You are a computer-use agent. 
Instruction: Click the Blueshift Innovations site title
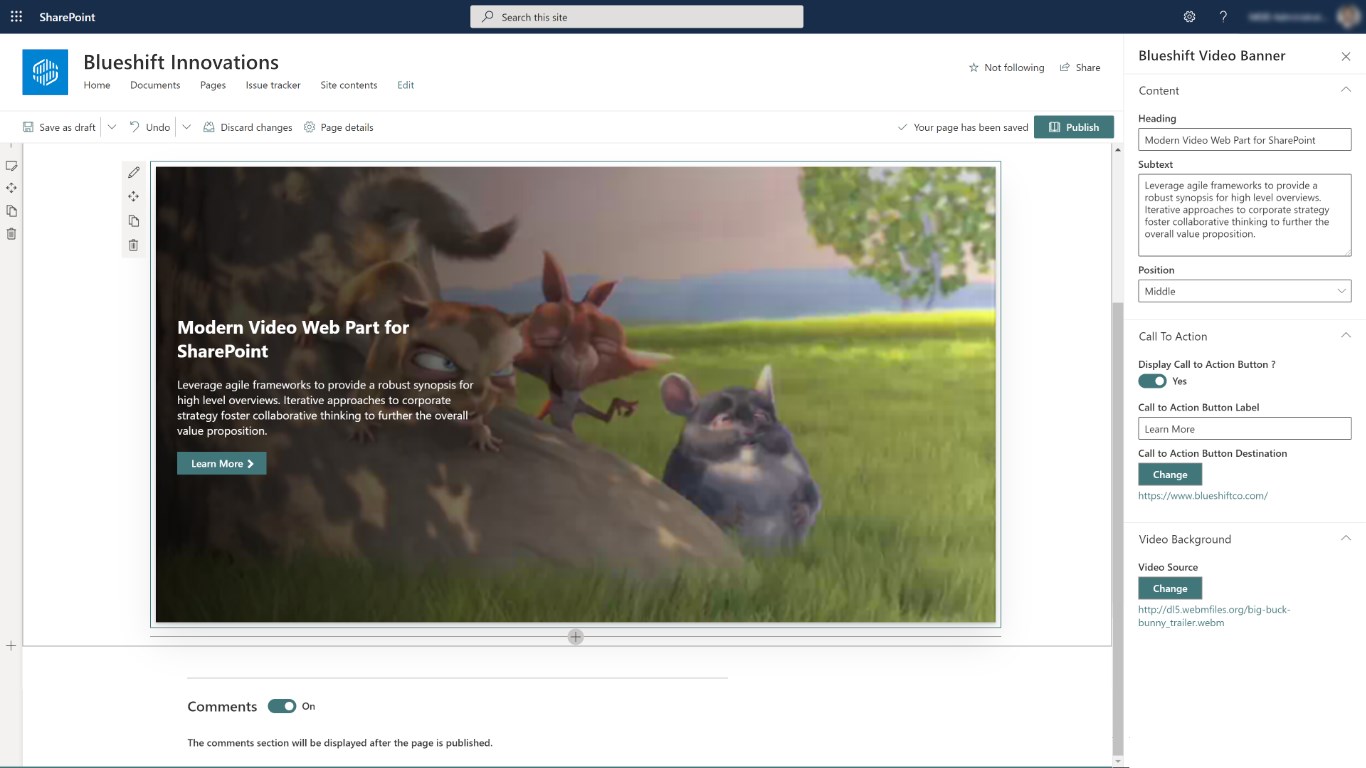[181, 62]
